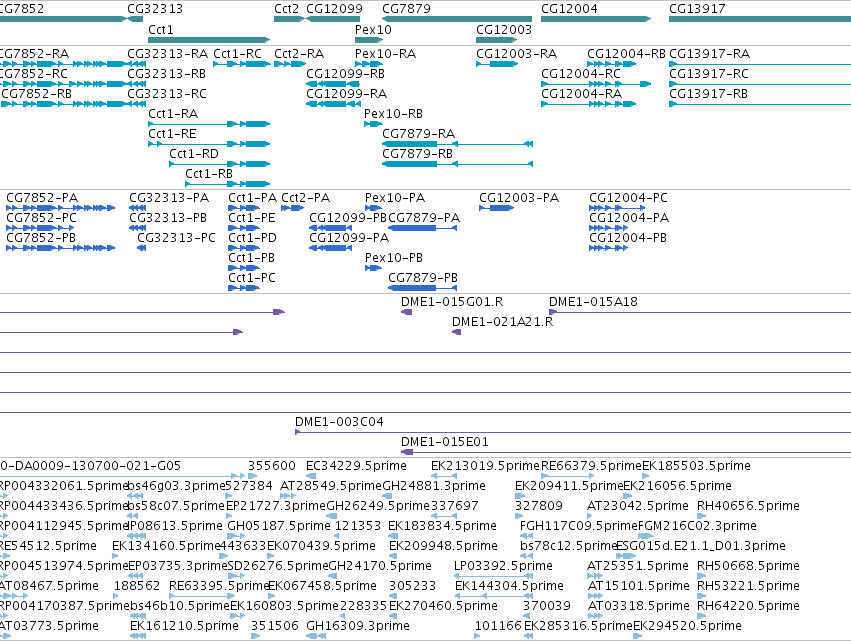The height and width of the screenshot is (641, 851).
Task: Select protein Pex10-PB
Action: coord(373,268)
